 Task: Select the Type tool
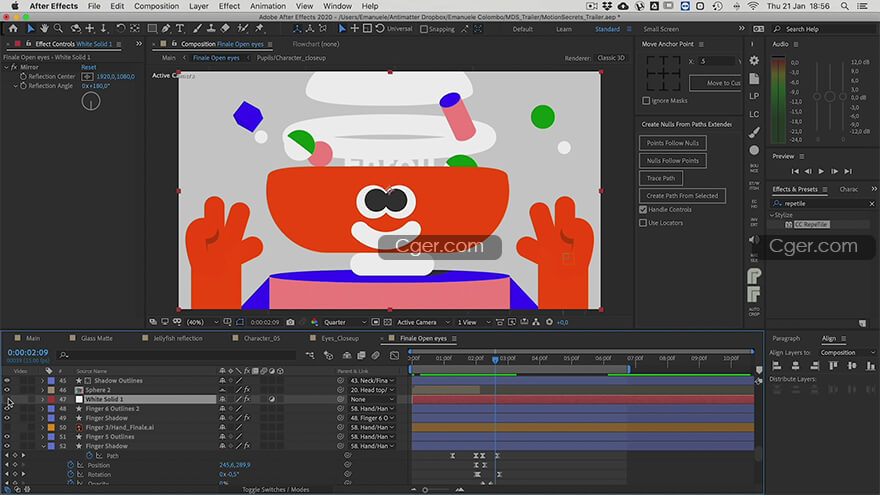[180, 28]
